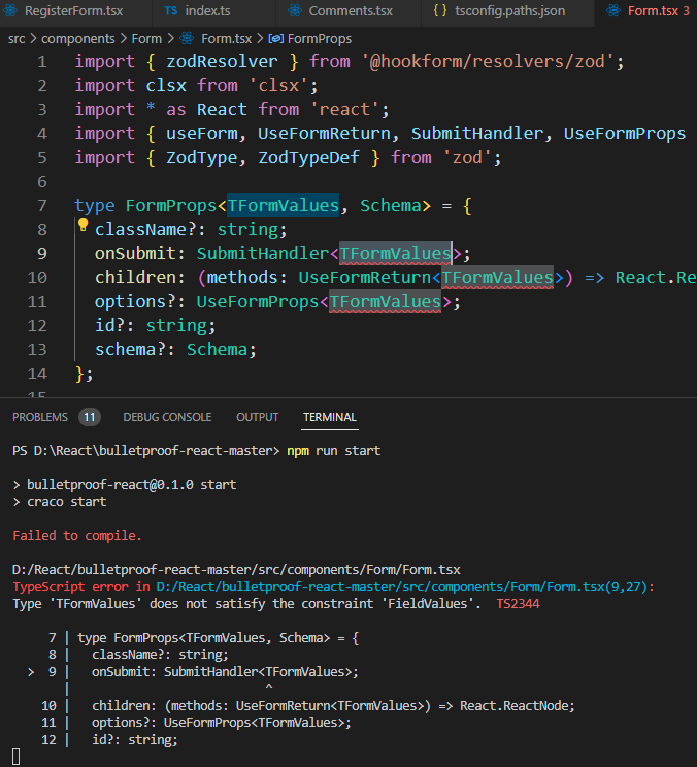Click the FormProps symbol breadcrumb

coord(320,39)
